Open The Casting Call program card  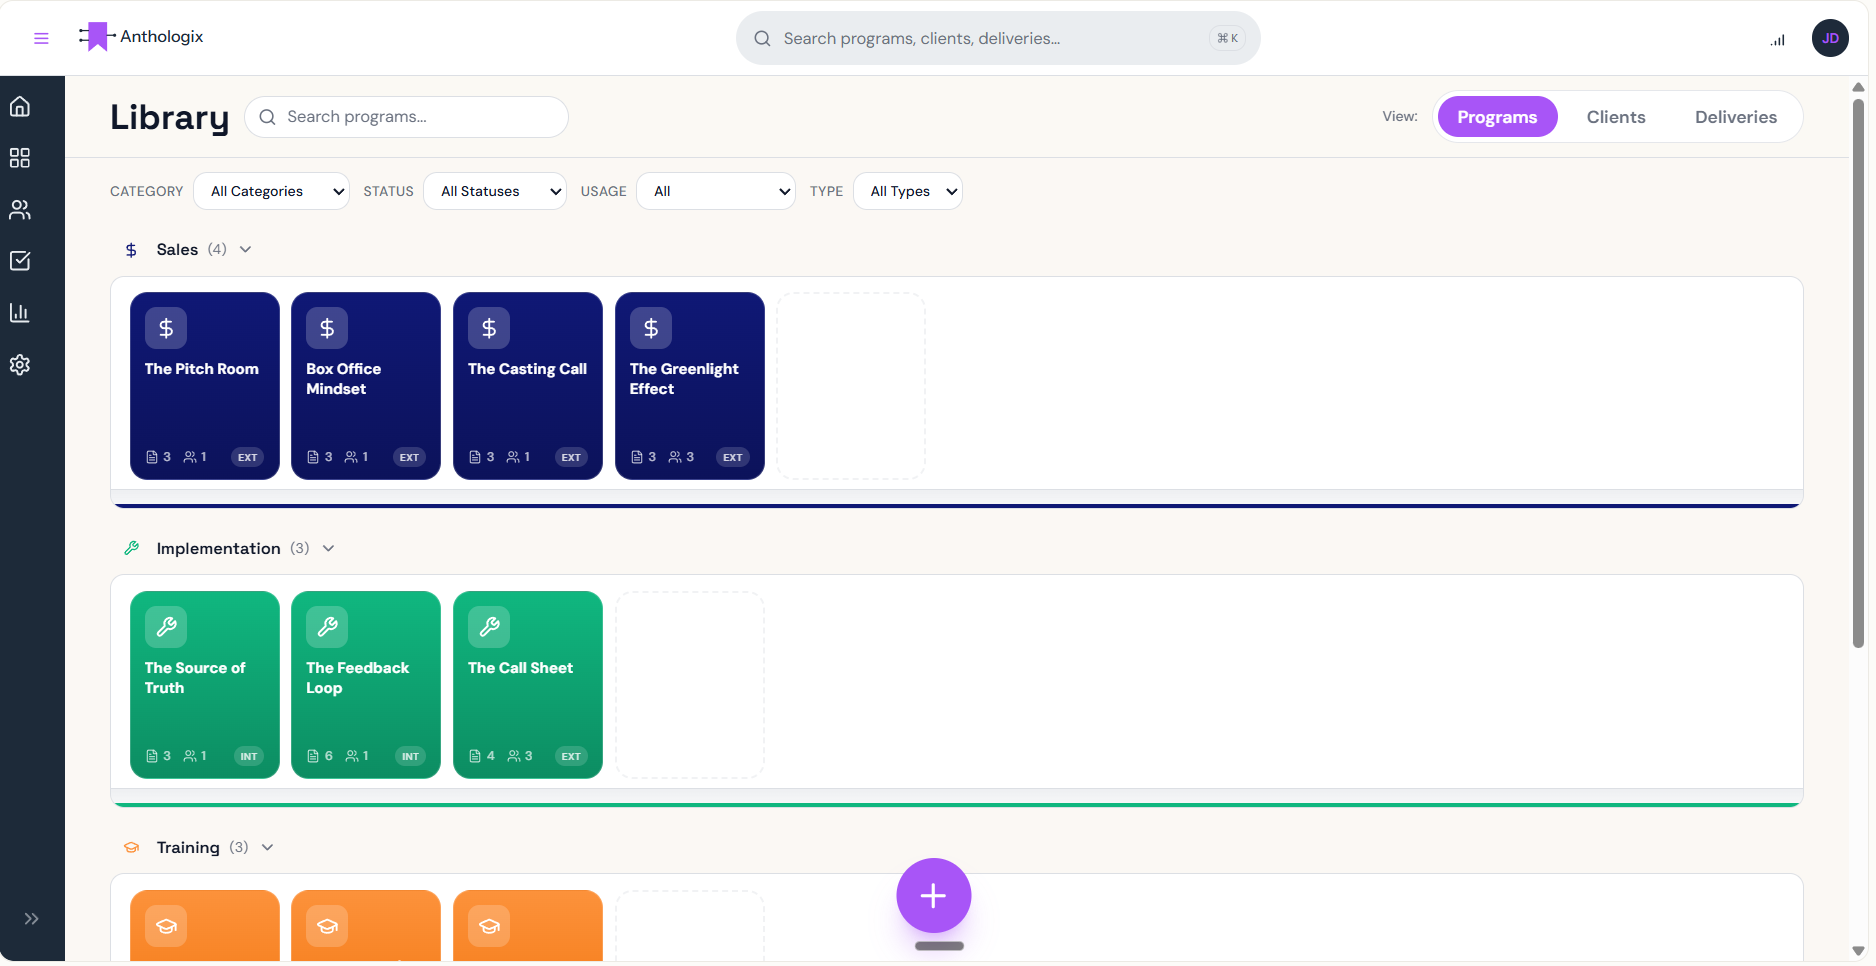click(x=528, y=386)
